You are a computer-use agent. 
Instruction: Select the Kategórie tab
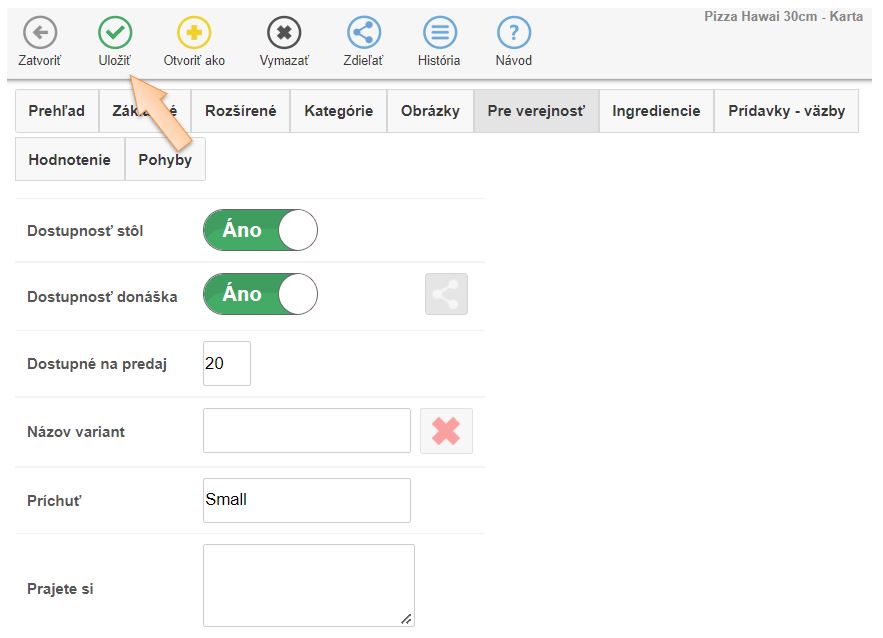pyautogui.click(x=338, y=111)
